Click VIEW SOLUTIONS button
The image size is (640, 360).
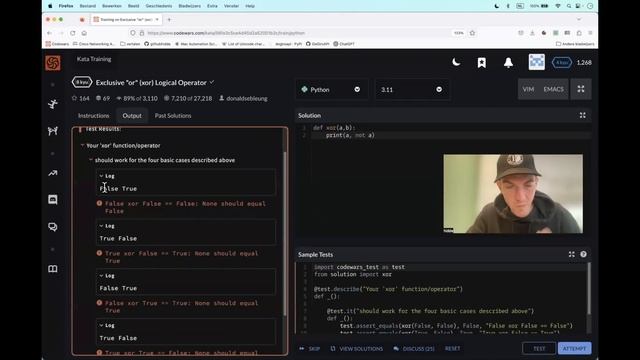coord(357,349)
